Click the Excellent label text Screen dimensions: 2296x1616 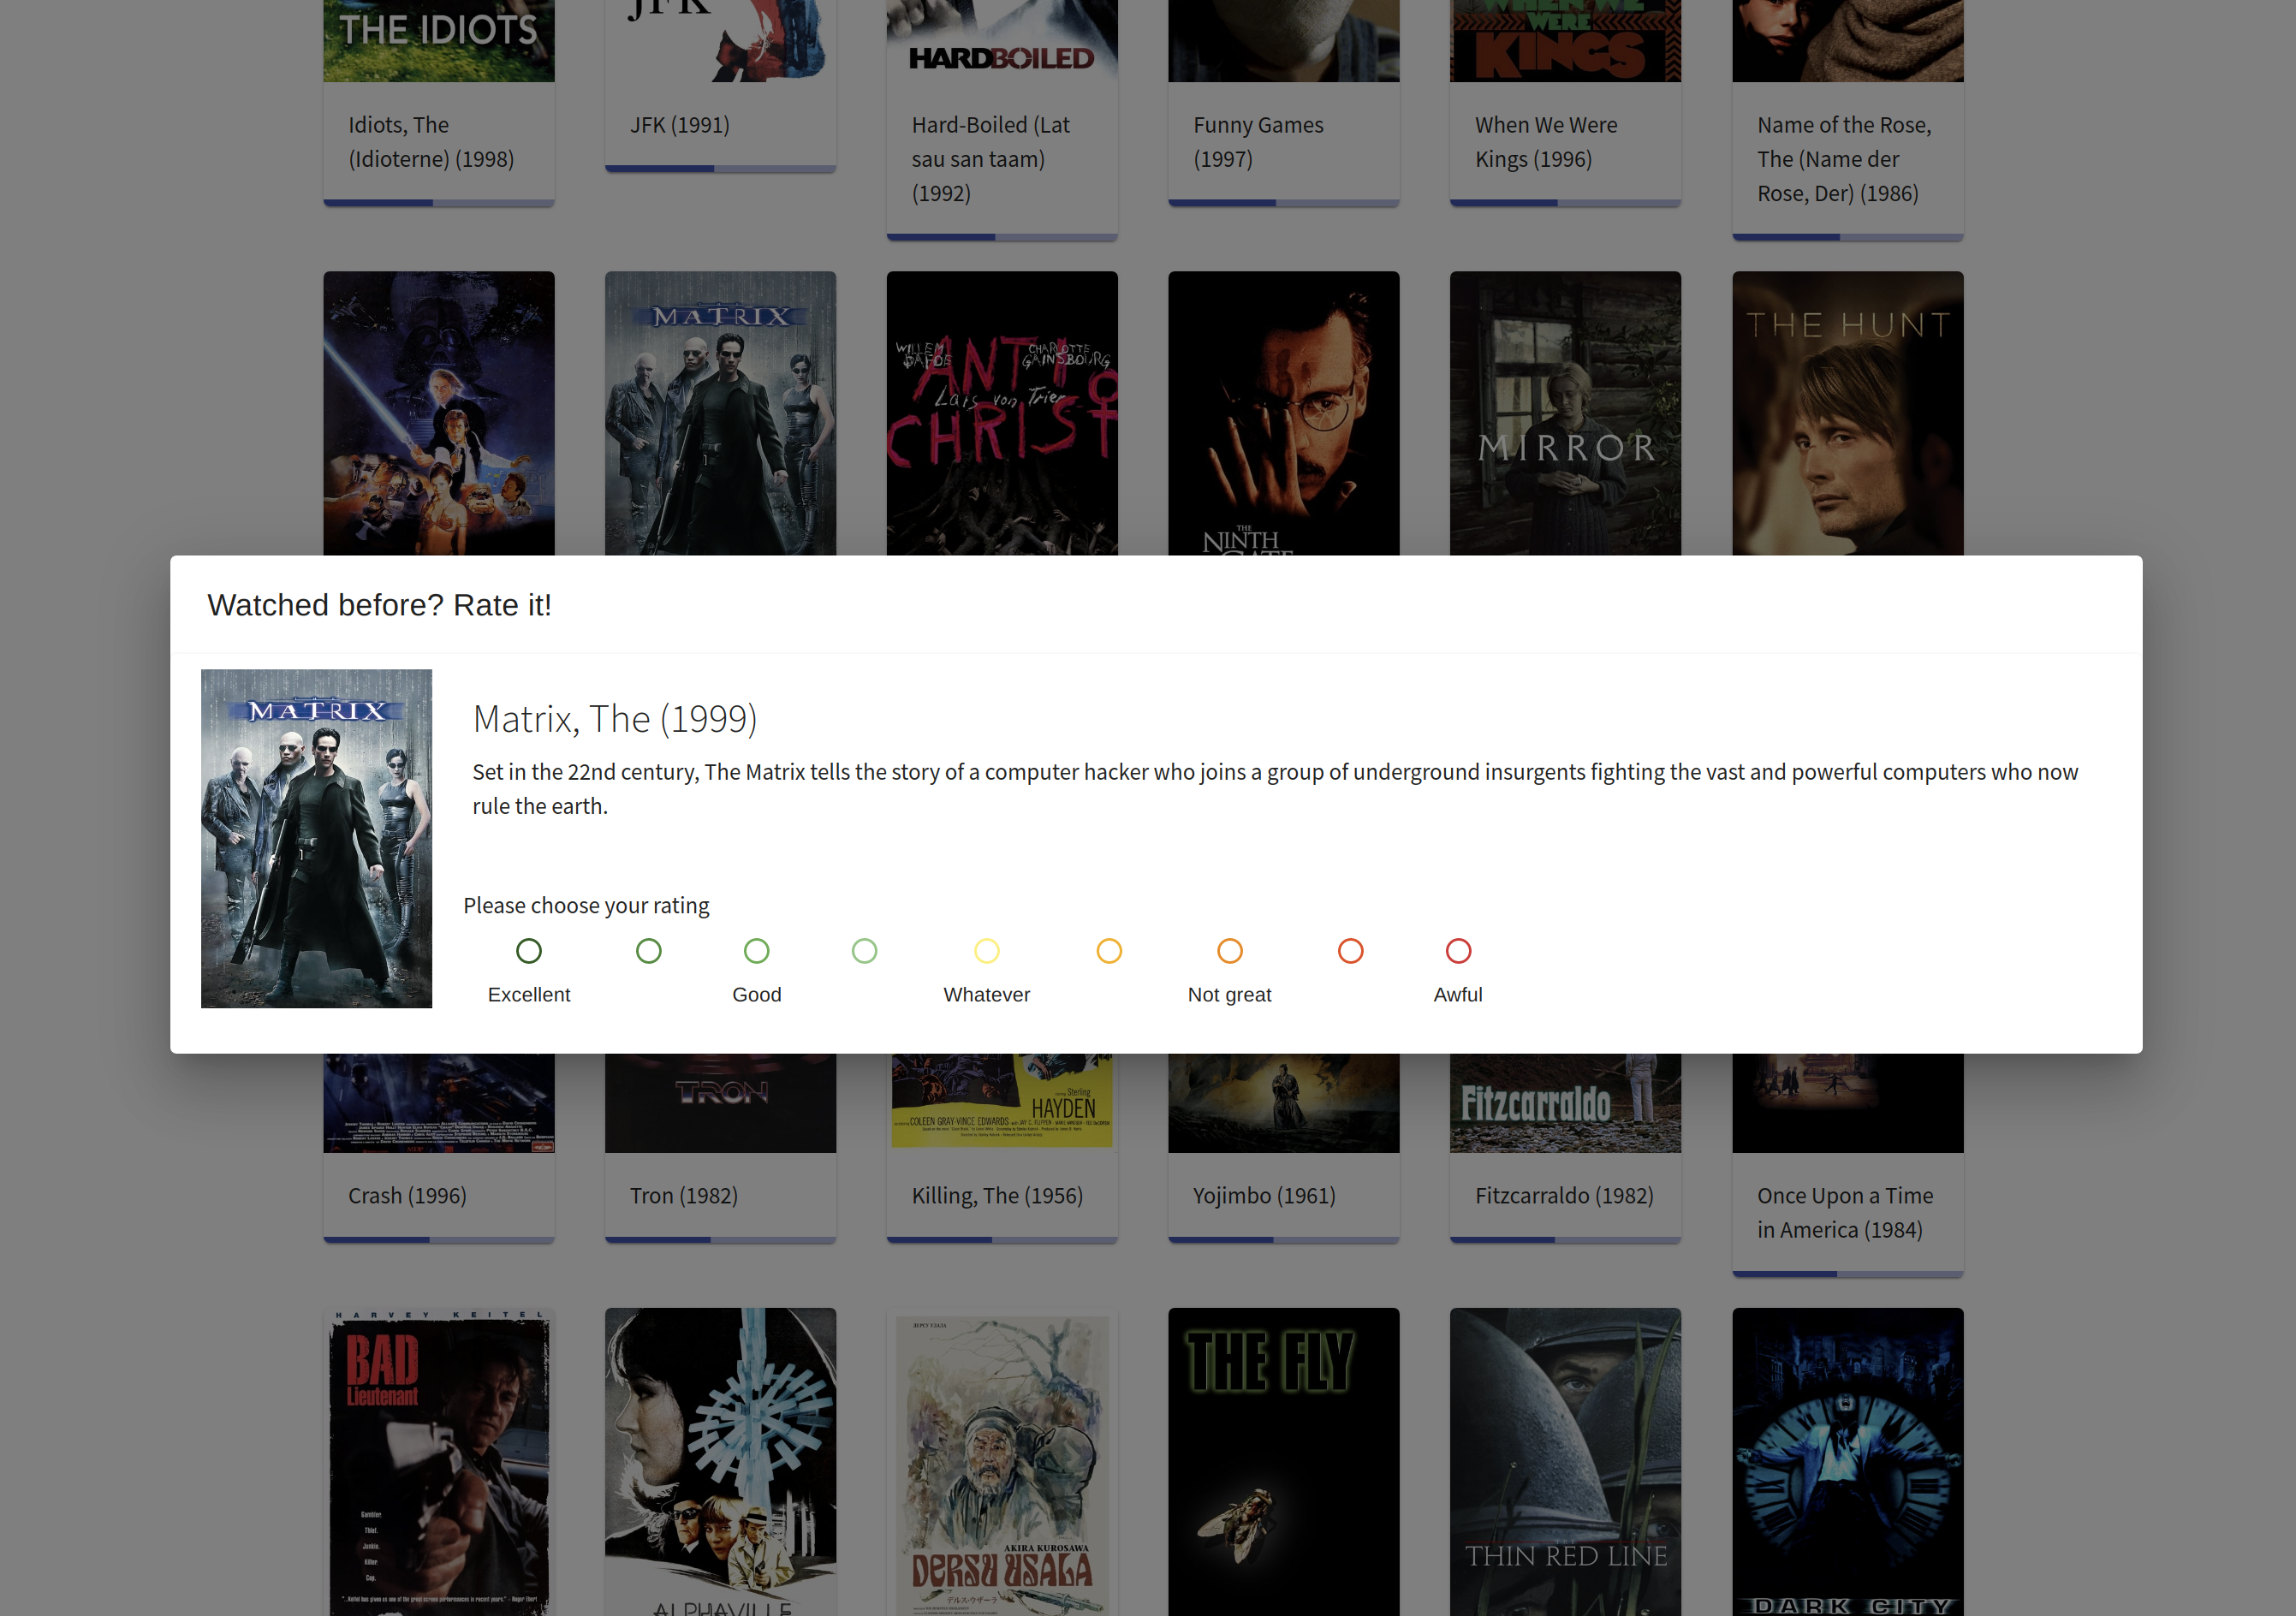click(x=529, y=995)
